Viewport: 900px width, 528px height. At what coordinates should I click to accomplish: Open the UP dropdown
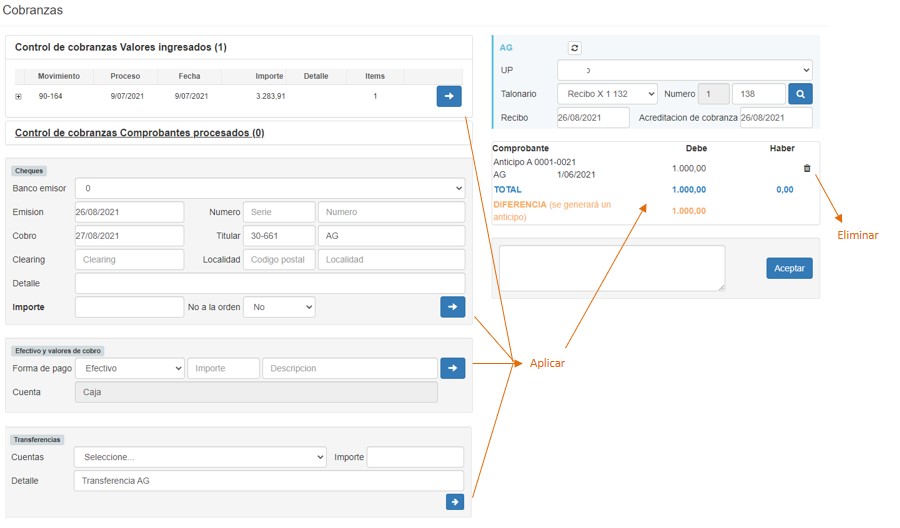(684, 71)
